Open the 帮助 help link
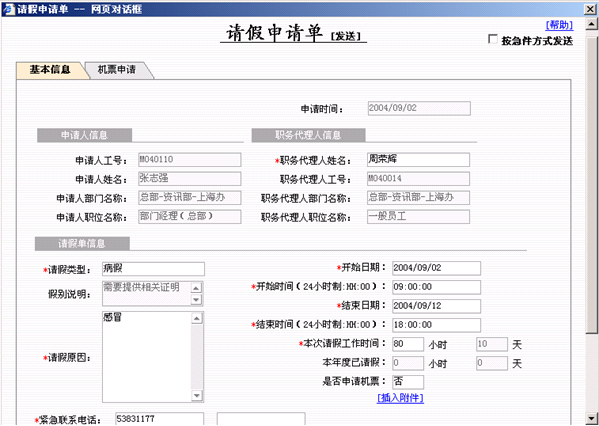 click(x=559, y=25)
